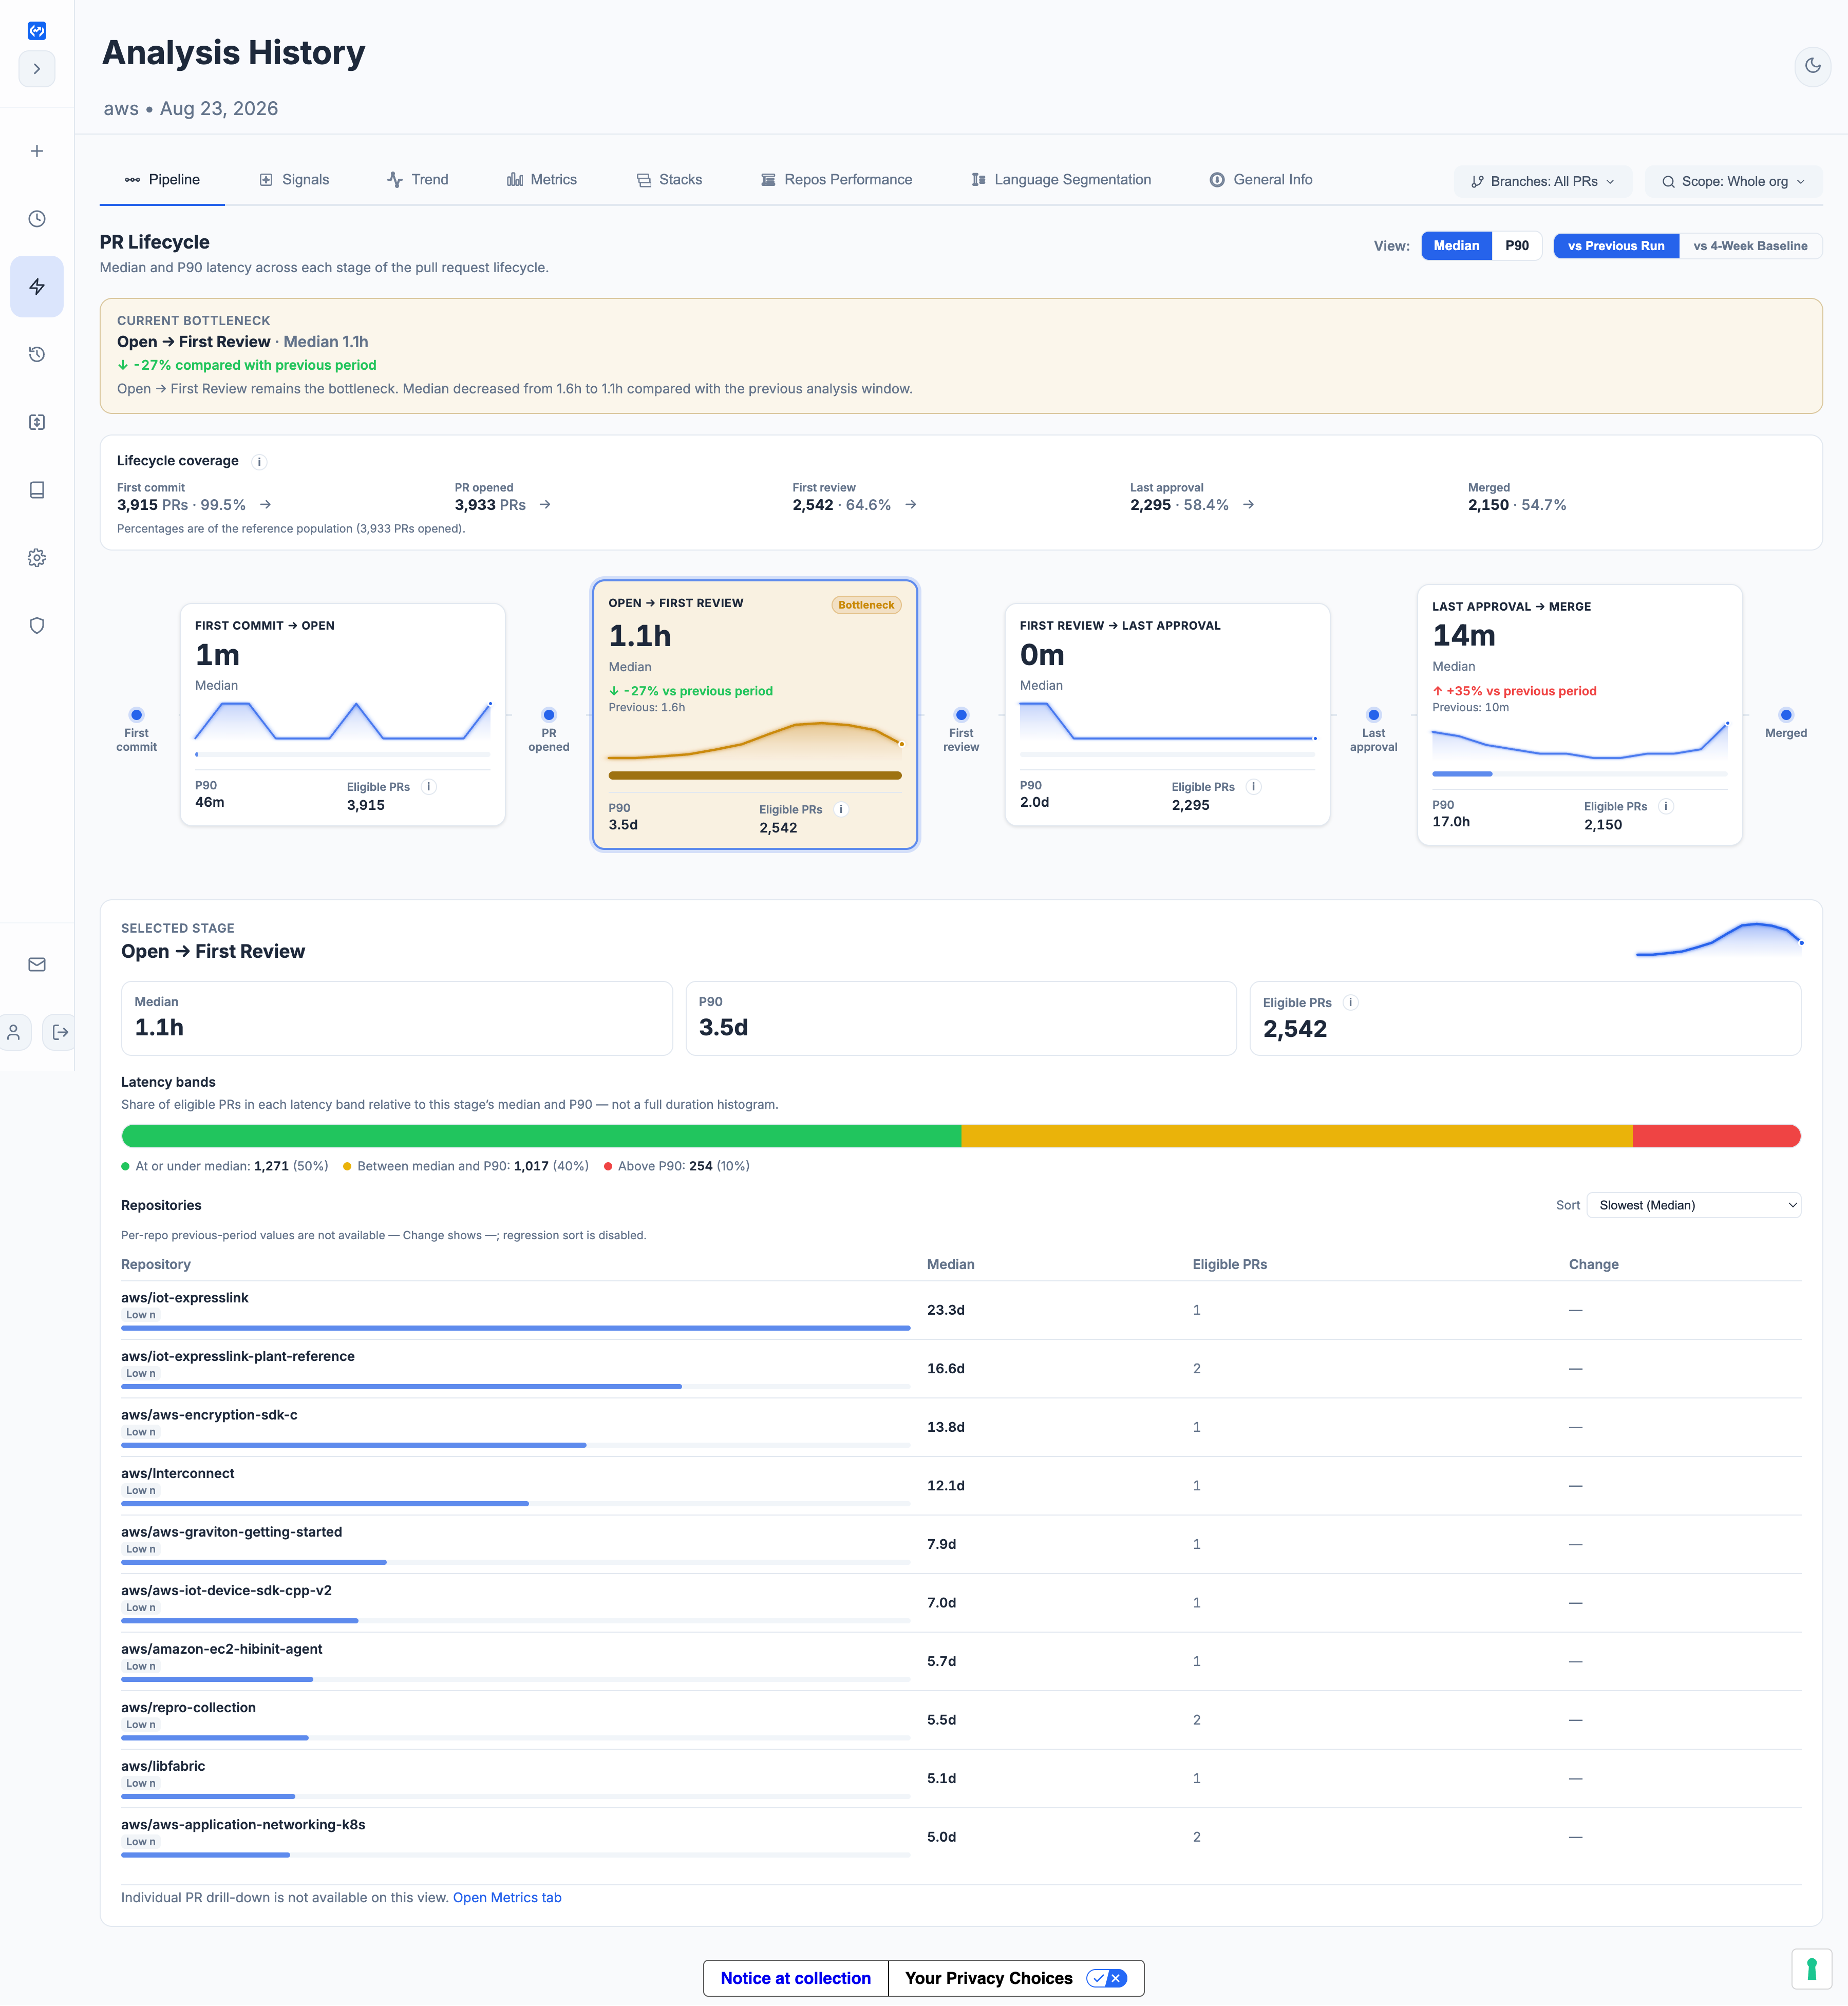Click the app logo at top left
The height and width of the screenshot is (2006, 1848).
37,30
